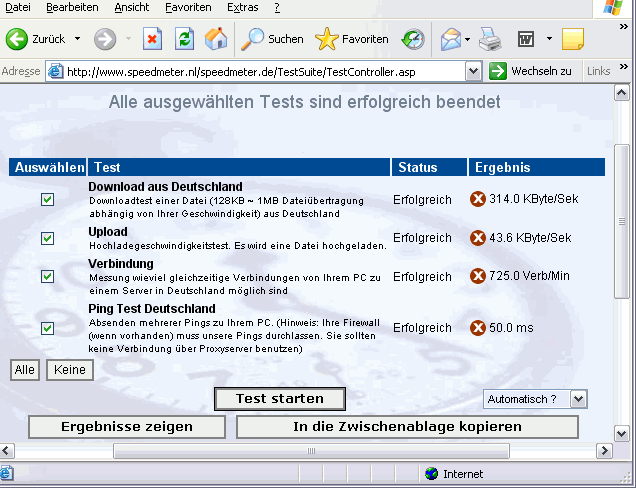Screen dimensions: 636x488
Task: Click the red X icon beside 725.0 Verb/Min
Action: [x=478, y=276]
